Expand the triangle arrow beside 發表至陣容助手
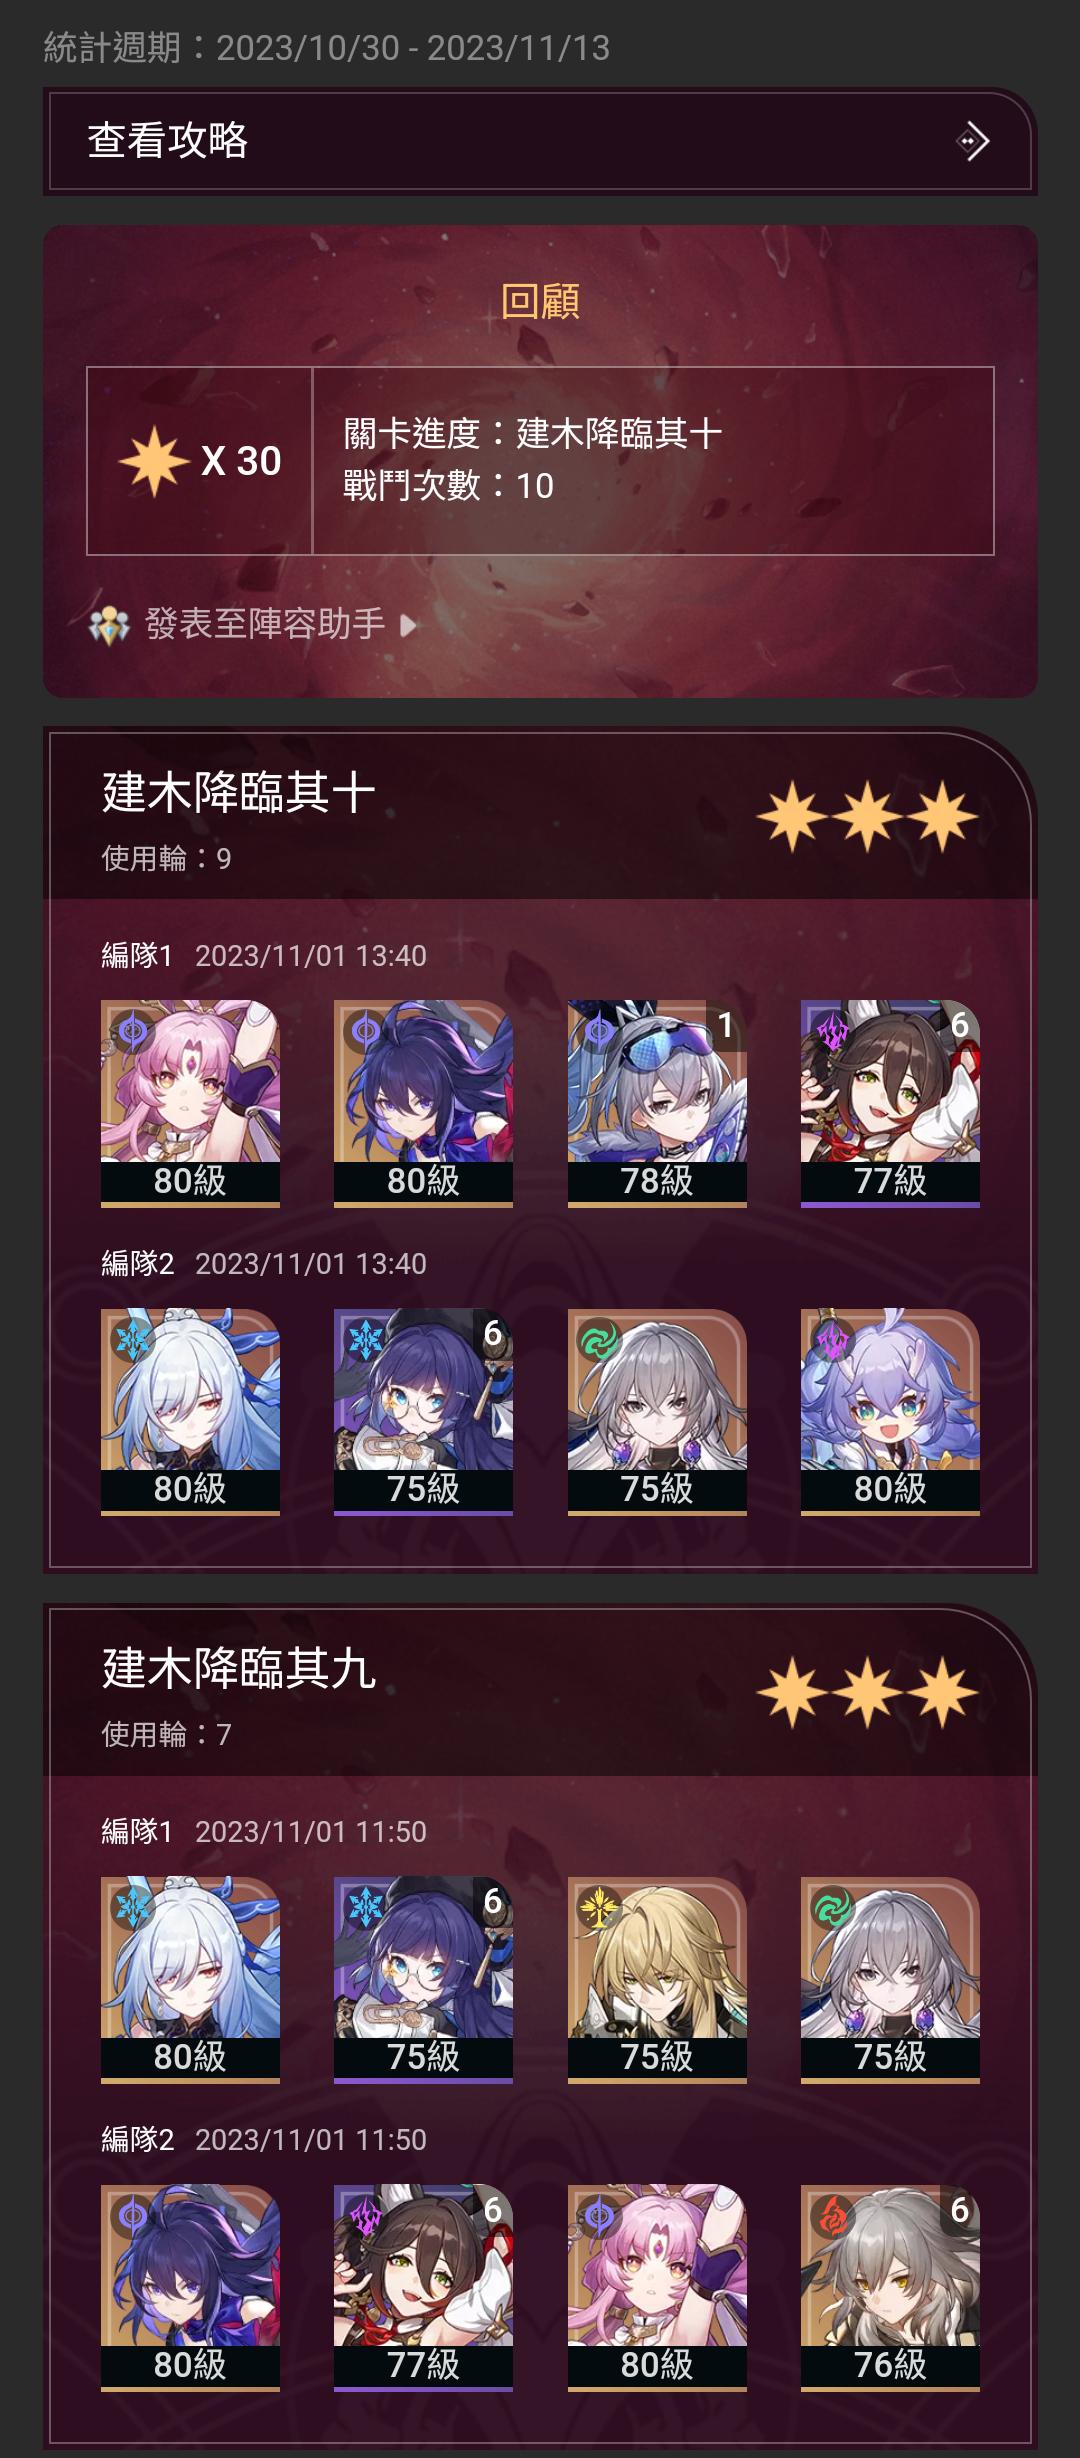1080x2458 pixels. pyautogui.click(x=407, y=626)
